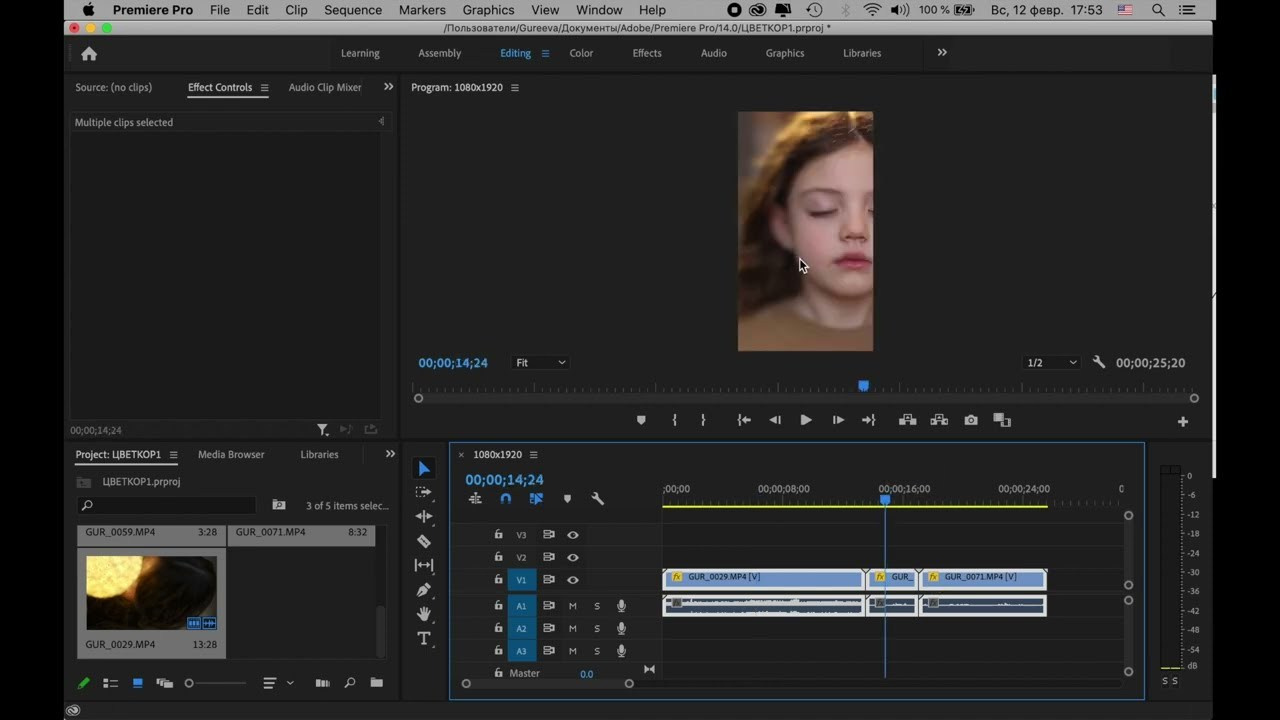Viewport: 1280px width, 720px height.
Task: Open the 1/2 playback resolution dropdown
Action: point(1051,363)
